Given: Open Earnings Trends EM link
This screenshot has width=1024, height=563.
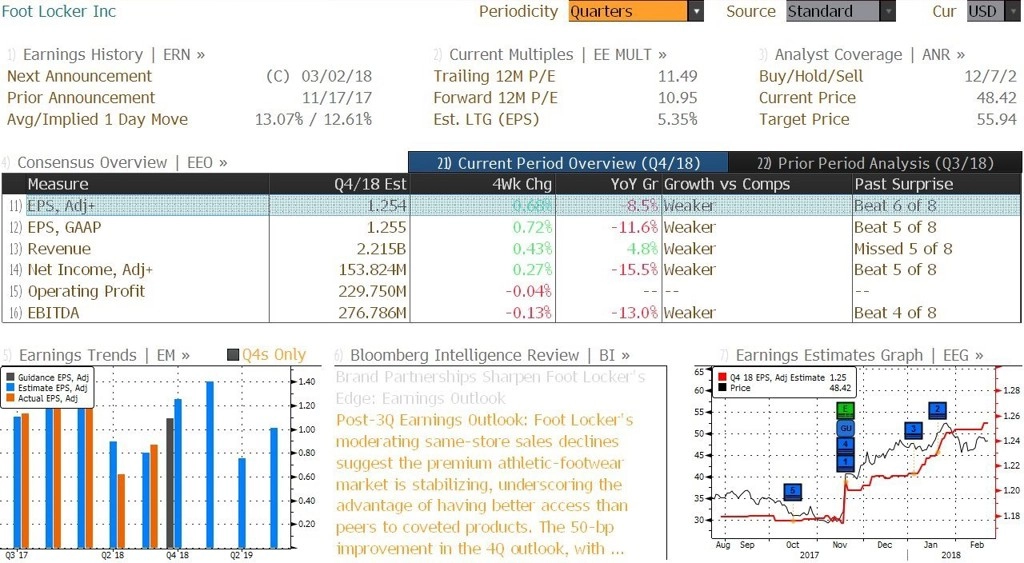Looking at the screenshot, I should [104, 355].
